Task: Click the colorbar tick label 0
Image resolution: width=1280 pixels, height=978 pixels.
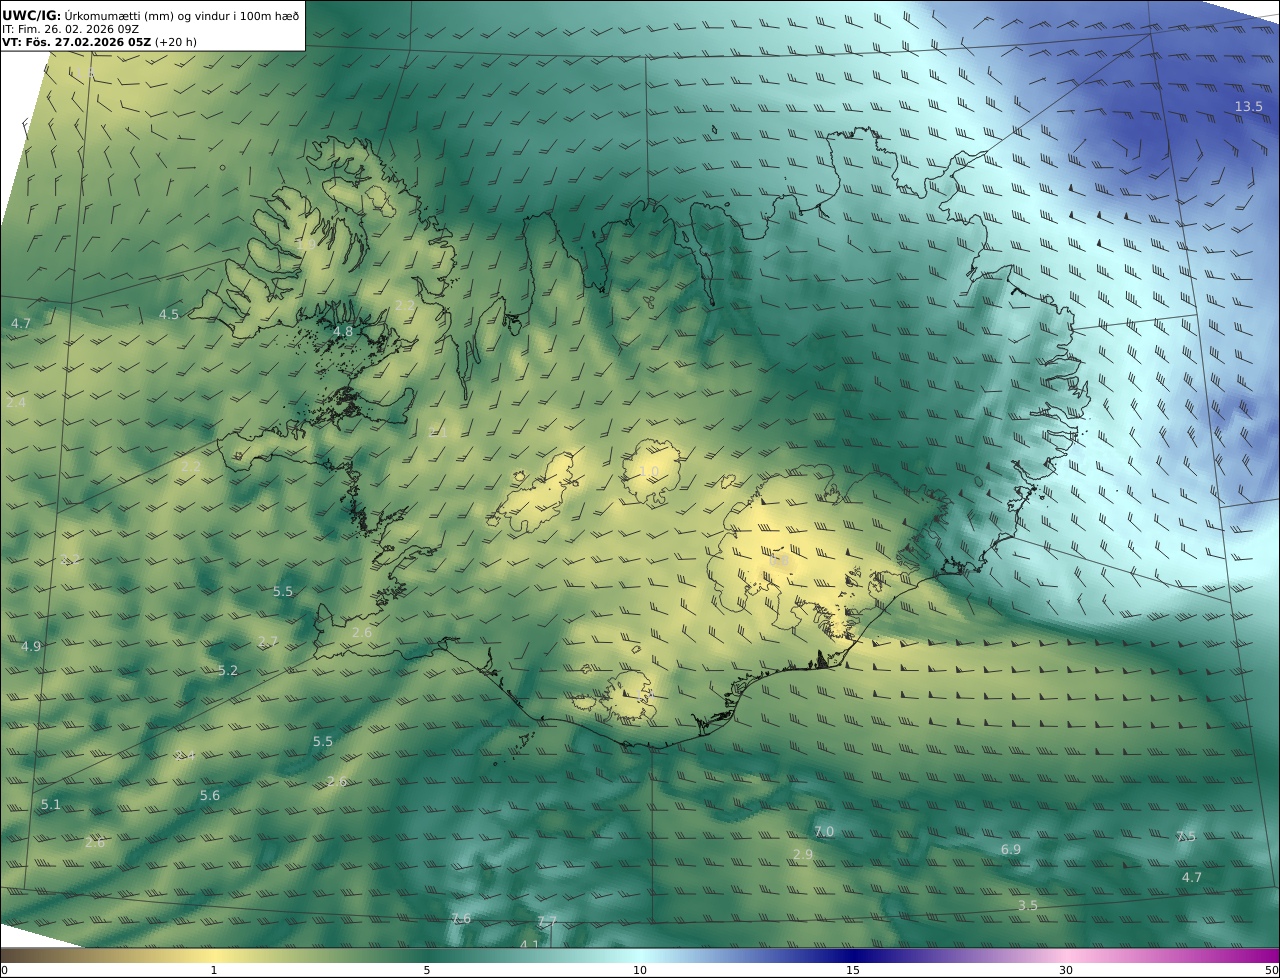Action: (x=4, y=970)
